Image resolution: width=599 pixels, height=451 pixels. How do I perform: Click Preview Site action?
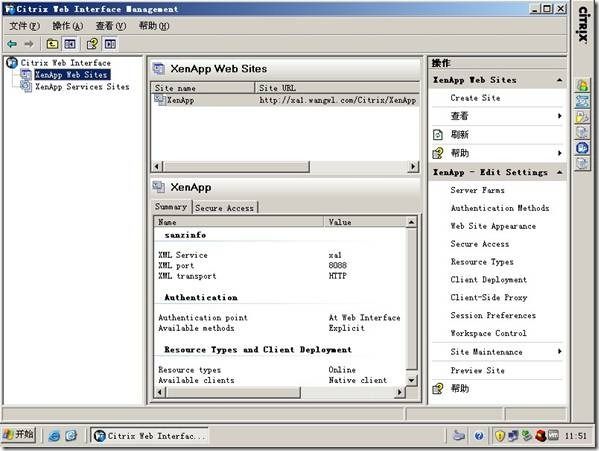pos(477,370)
